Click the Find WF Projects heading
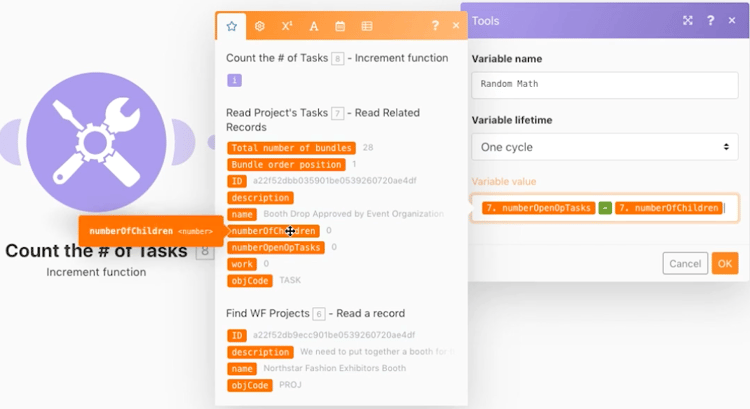Screen dimensions: 750x409 (315, 314)
